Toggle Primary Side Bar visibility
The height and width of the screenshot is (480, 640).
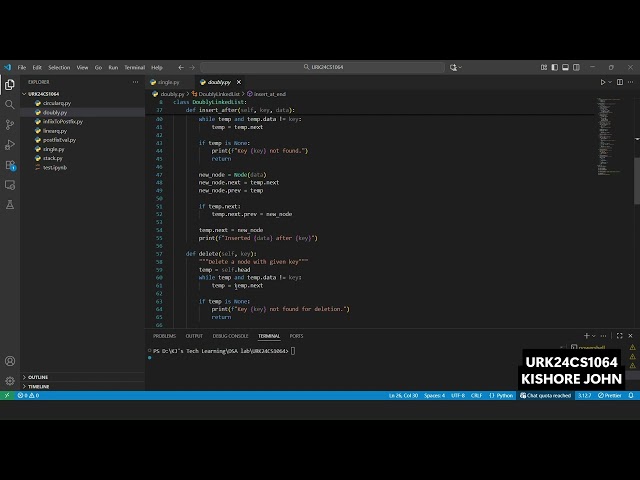[x=554, y=67]
